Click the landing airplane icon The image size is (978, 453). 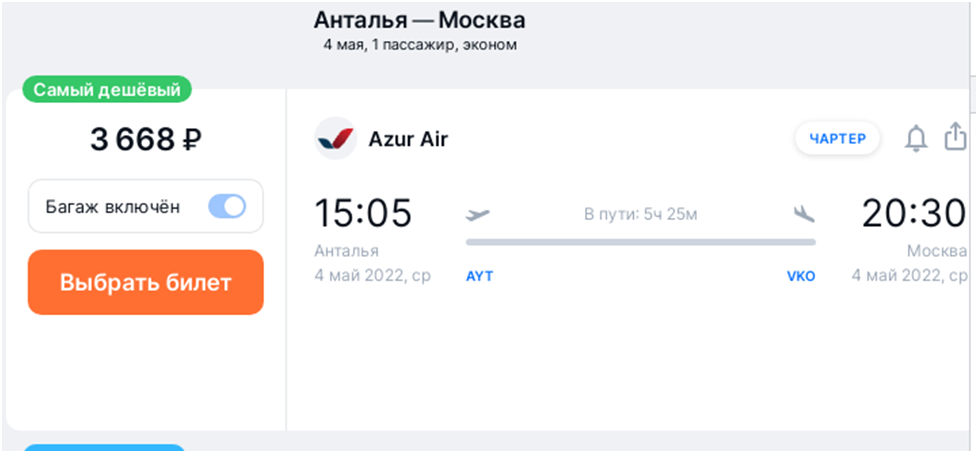(804, 215)
